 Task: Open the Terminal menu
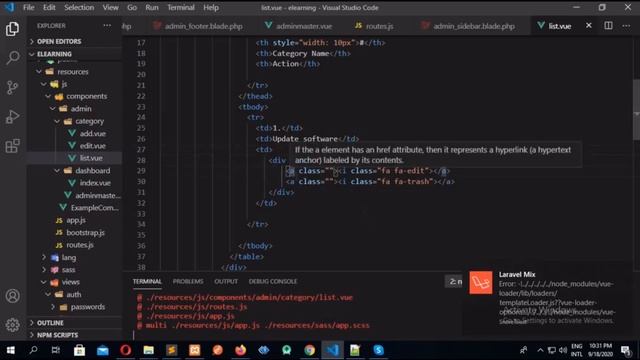click(181, 7)
